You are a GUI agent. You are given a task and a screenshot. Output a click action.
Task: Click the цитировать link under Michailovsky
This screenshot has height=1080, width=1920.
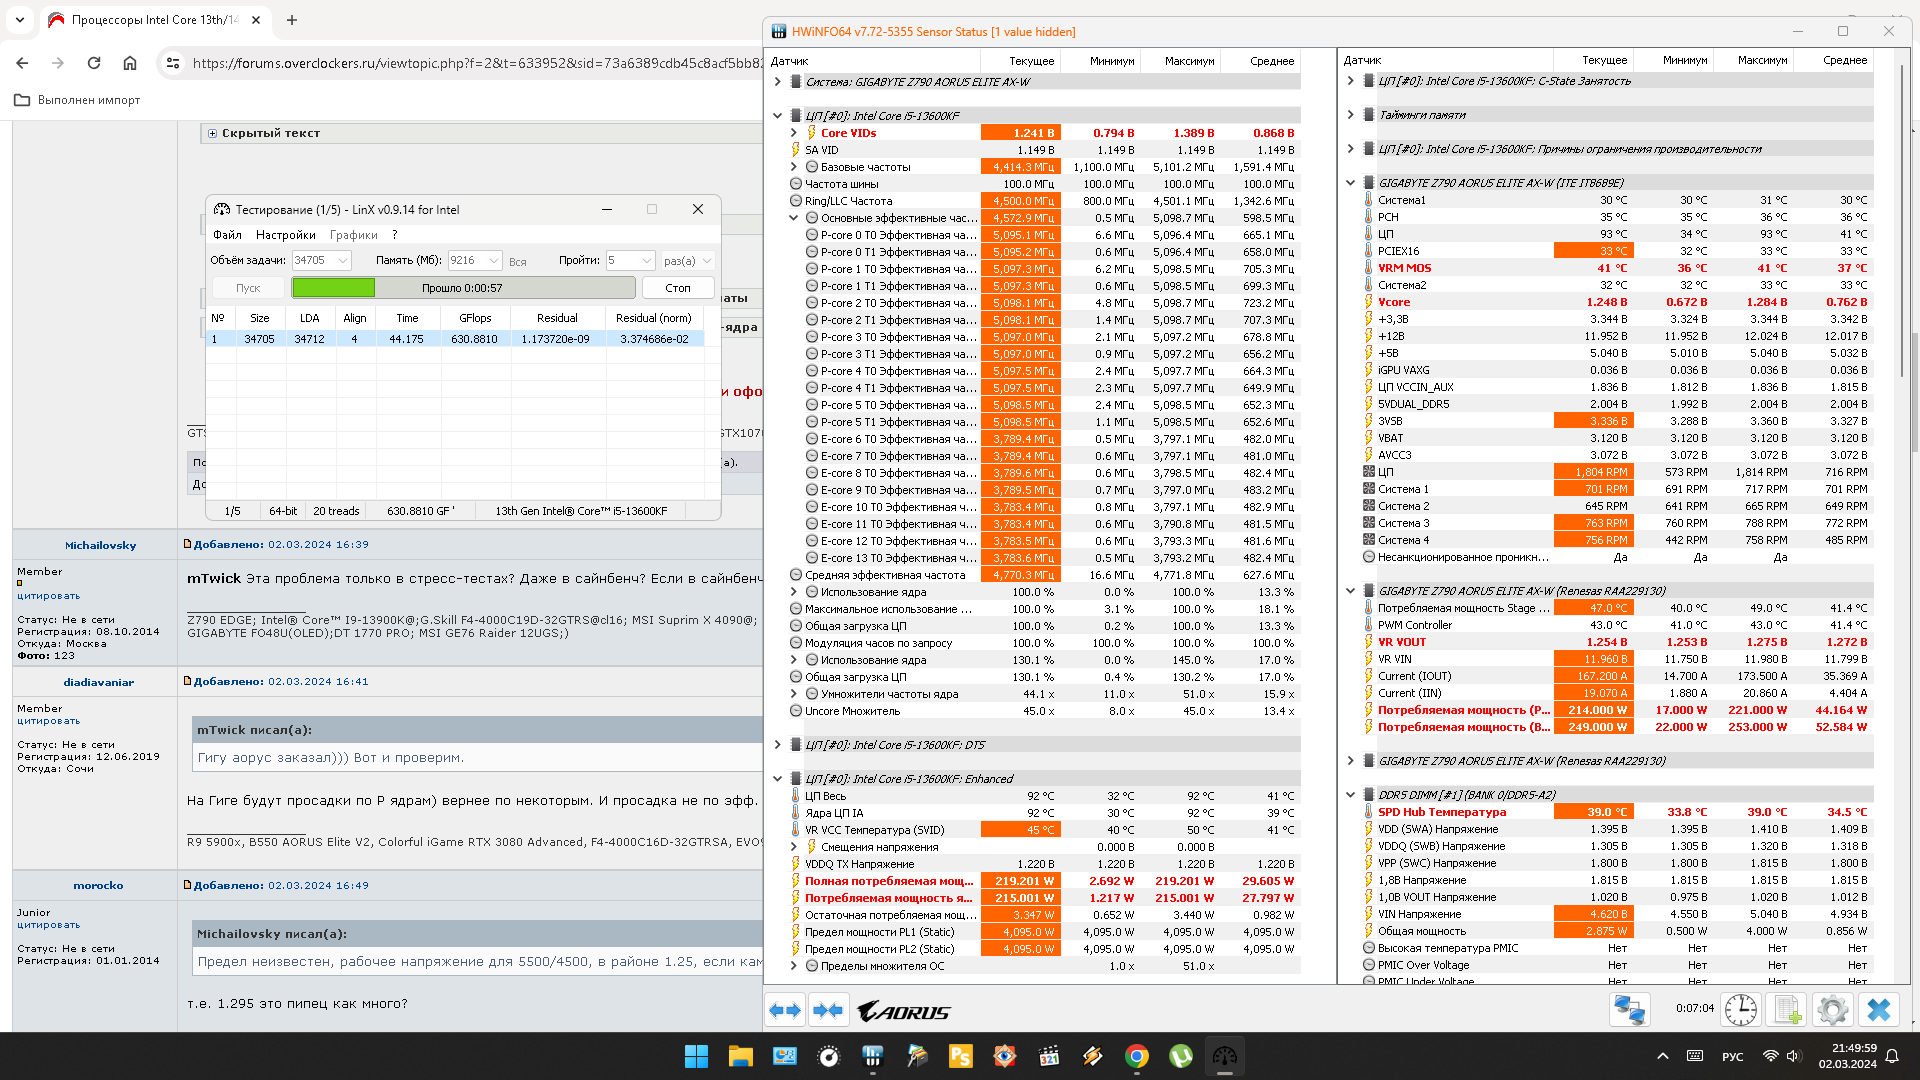[48, 596]
